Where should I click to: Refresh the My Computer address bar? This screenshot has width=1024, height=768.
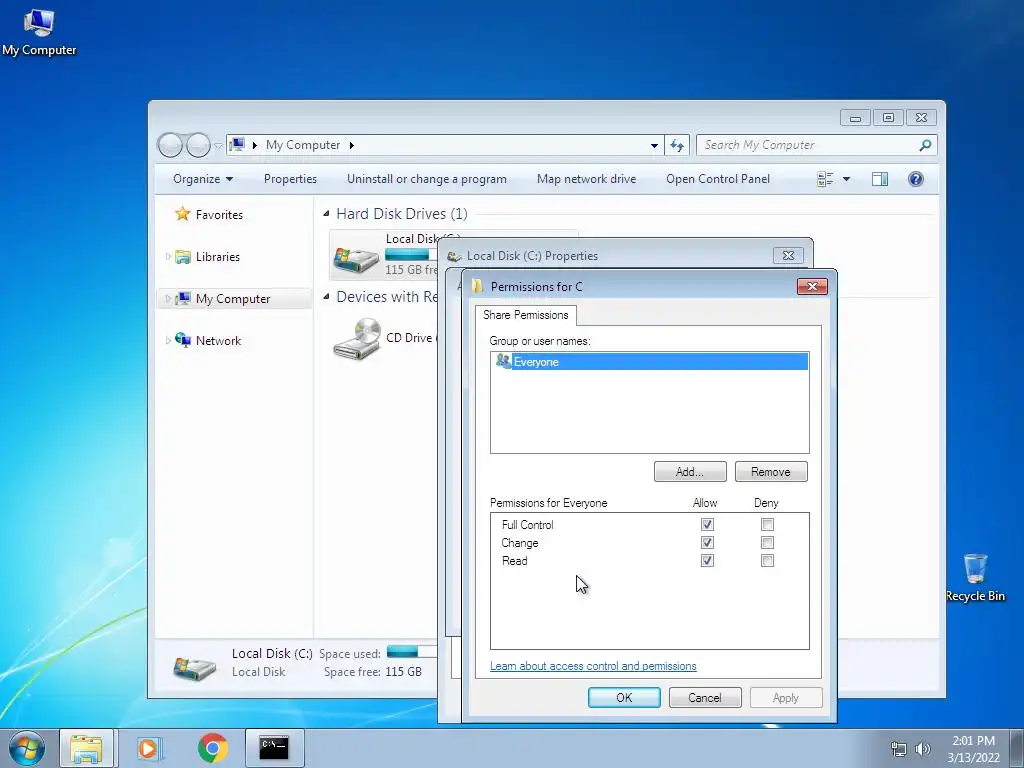point(677,145)
